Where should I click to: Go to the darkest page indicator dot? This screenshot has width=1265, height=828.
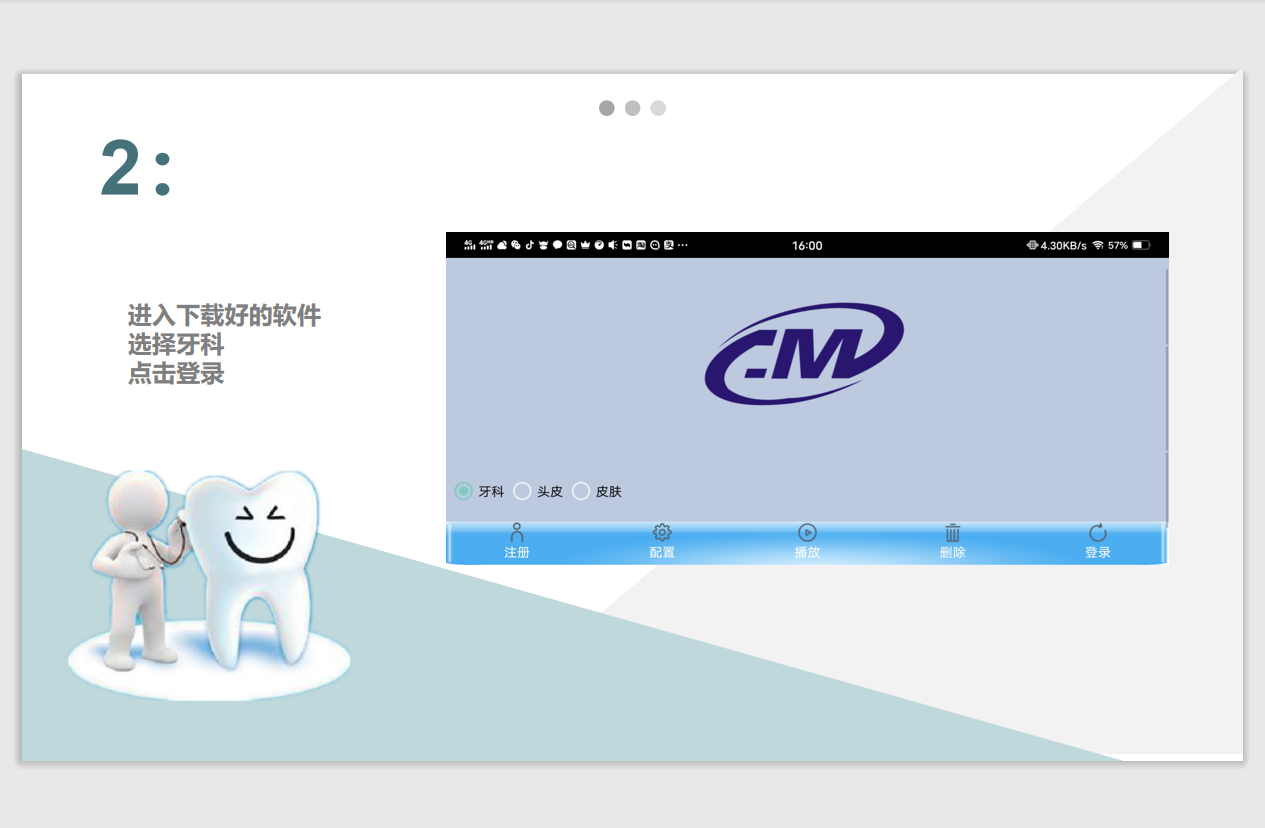(x=607, y=108)
